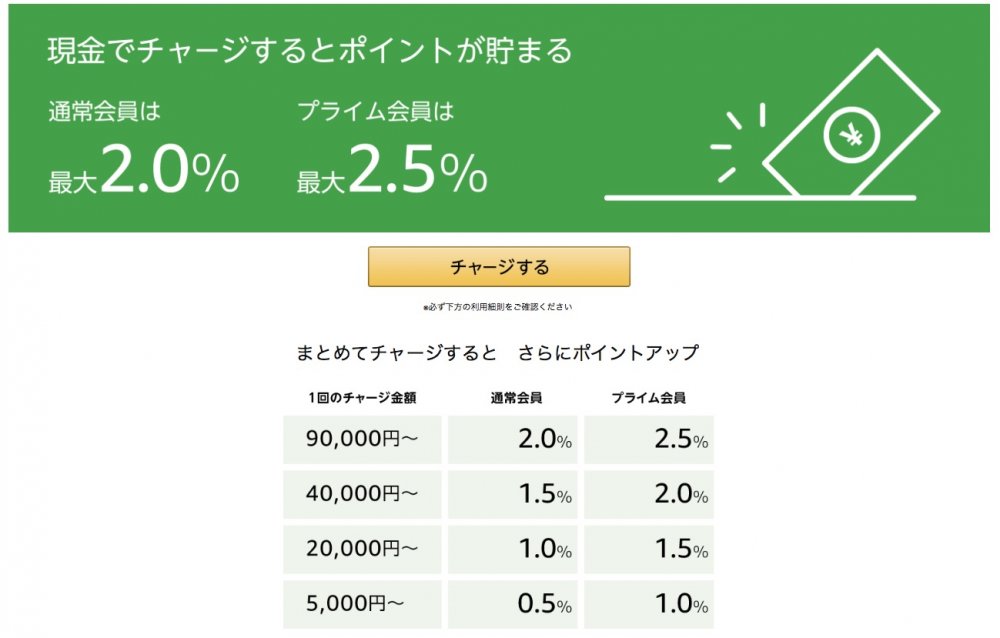
Task: Click the 90,000円〜 row cell
Action: pyautogui.click(x=362, y=440)
